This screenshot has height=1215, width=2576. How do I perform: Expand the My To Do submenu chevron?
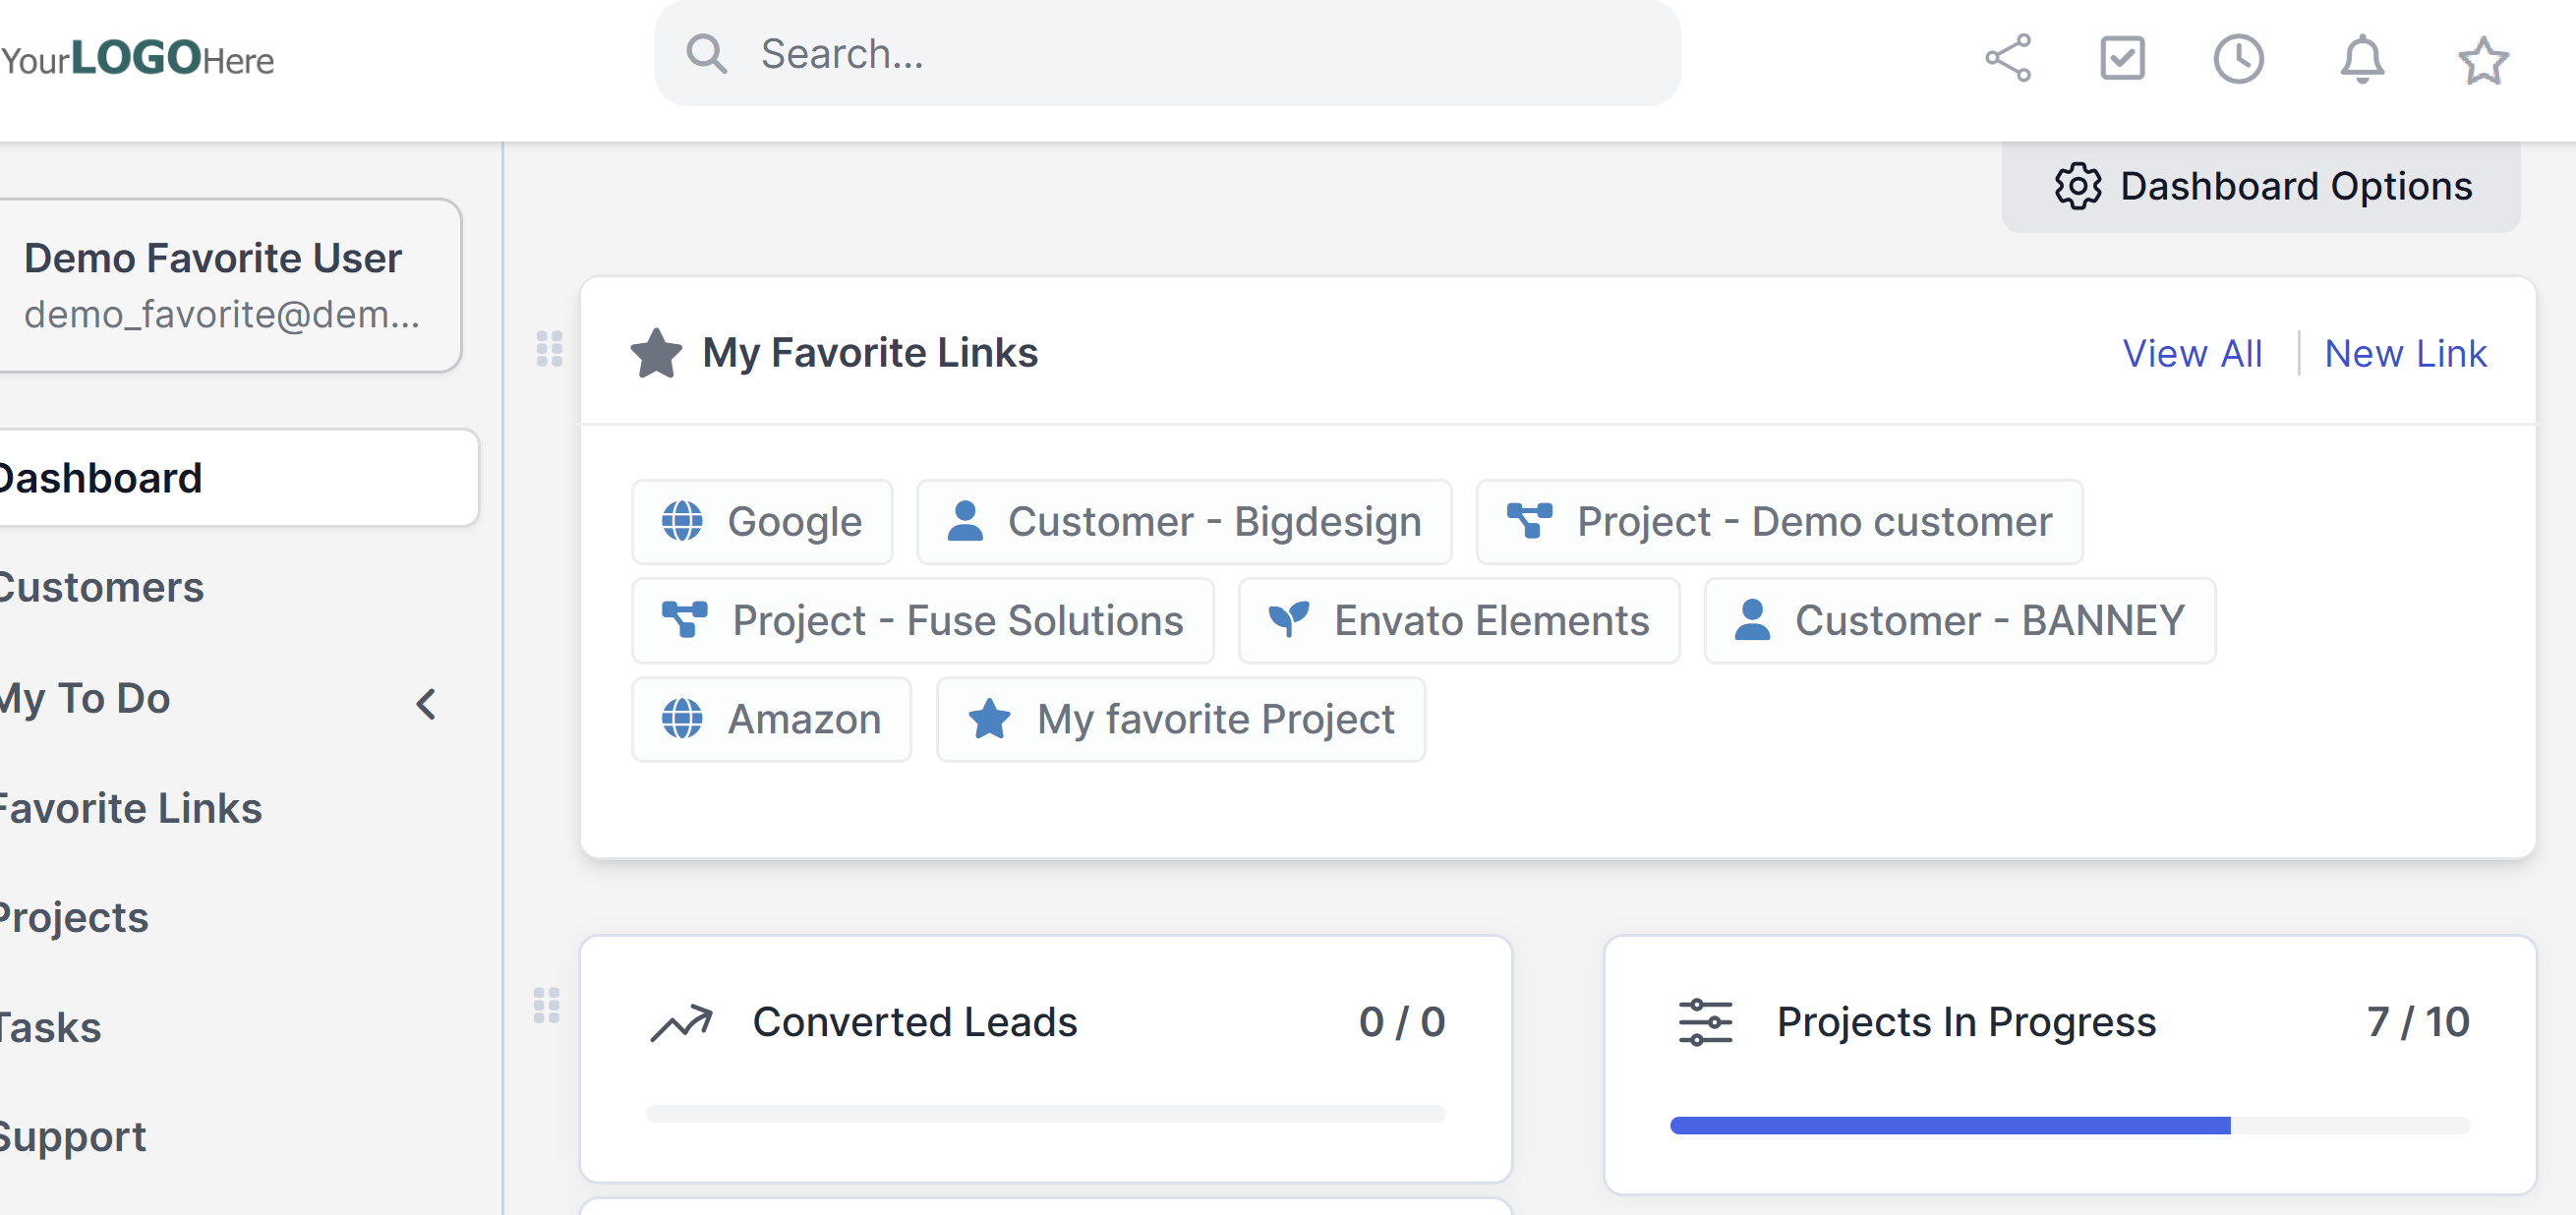(426, 704)
